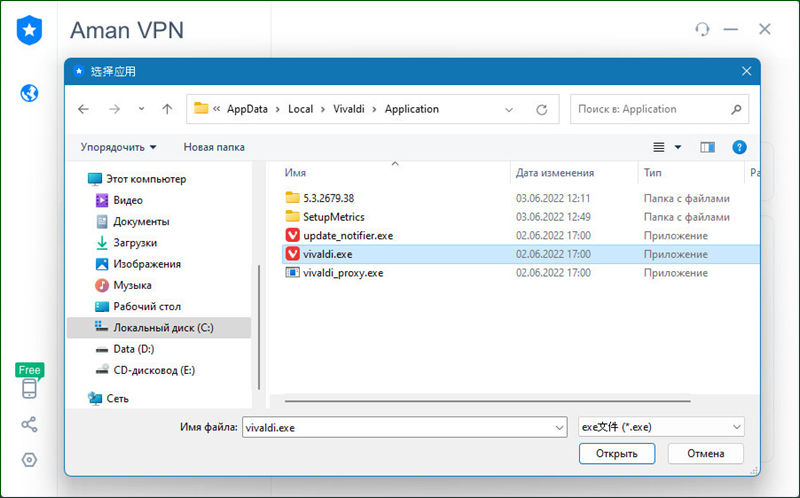
Task: Select CD-дисковод (E:) in the tree
Action: pyautogui.click(x=154, y=370)
